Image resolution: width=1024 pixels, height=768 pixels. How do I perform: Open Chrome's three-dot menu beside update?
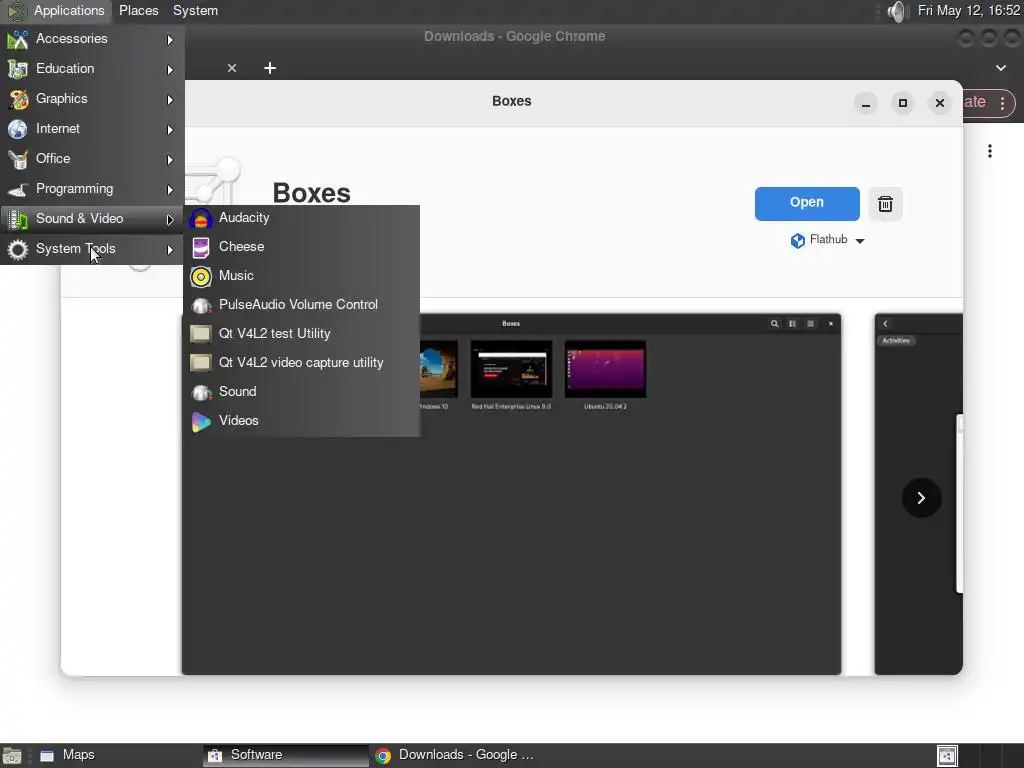pyautogui.click(x=1002, y=103)
